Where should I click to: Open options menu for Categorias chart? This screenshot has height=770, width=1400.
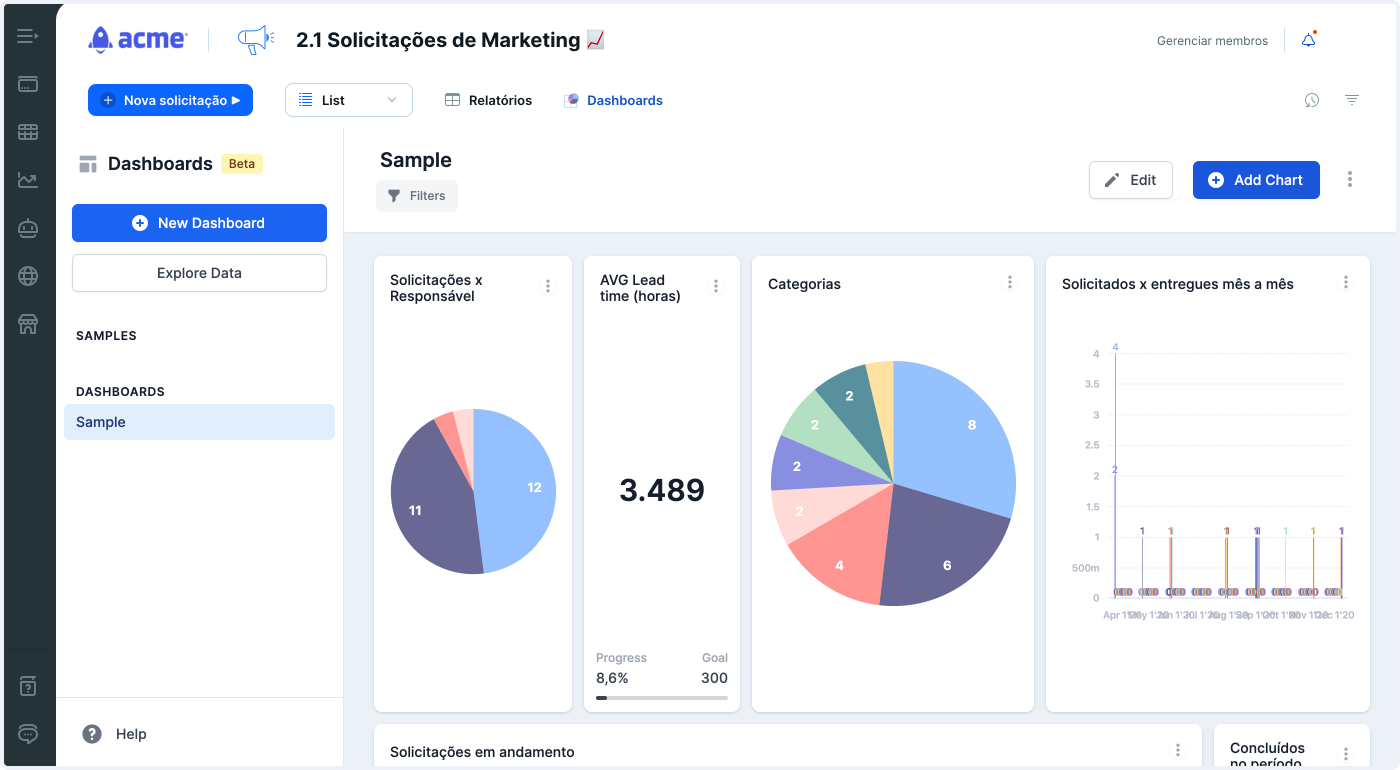pos(1010,283)
